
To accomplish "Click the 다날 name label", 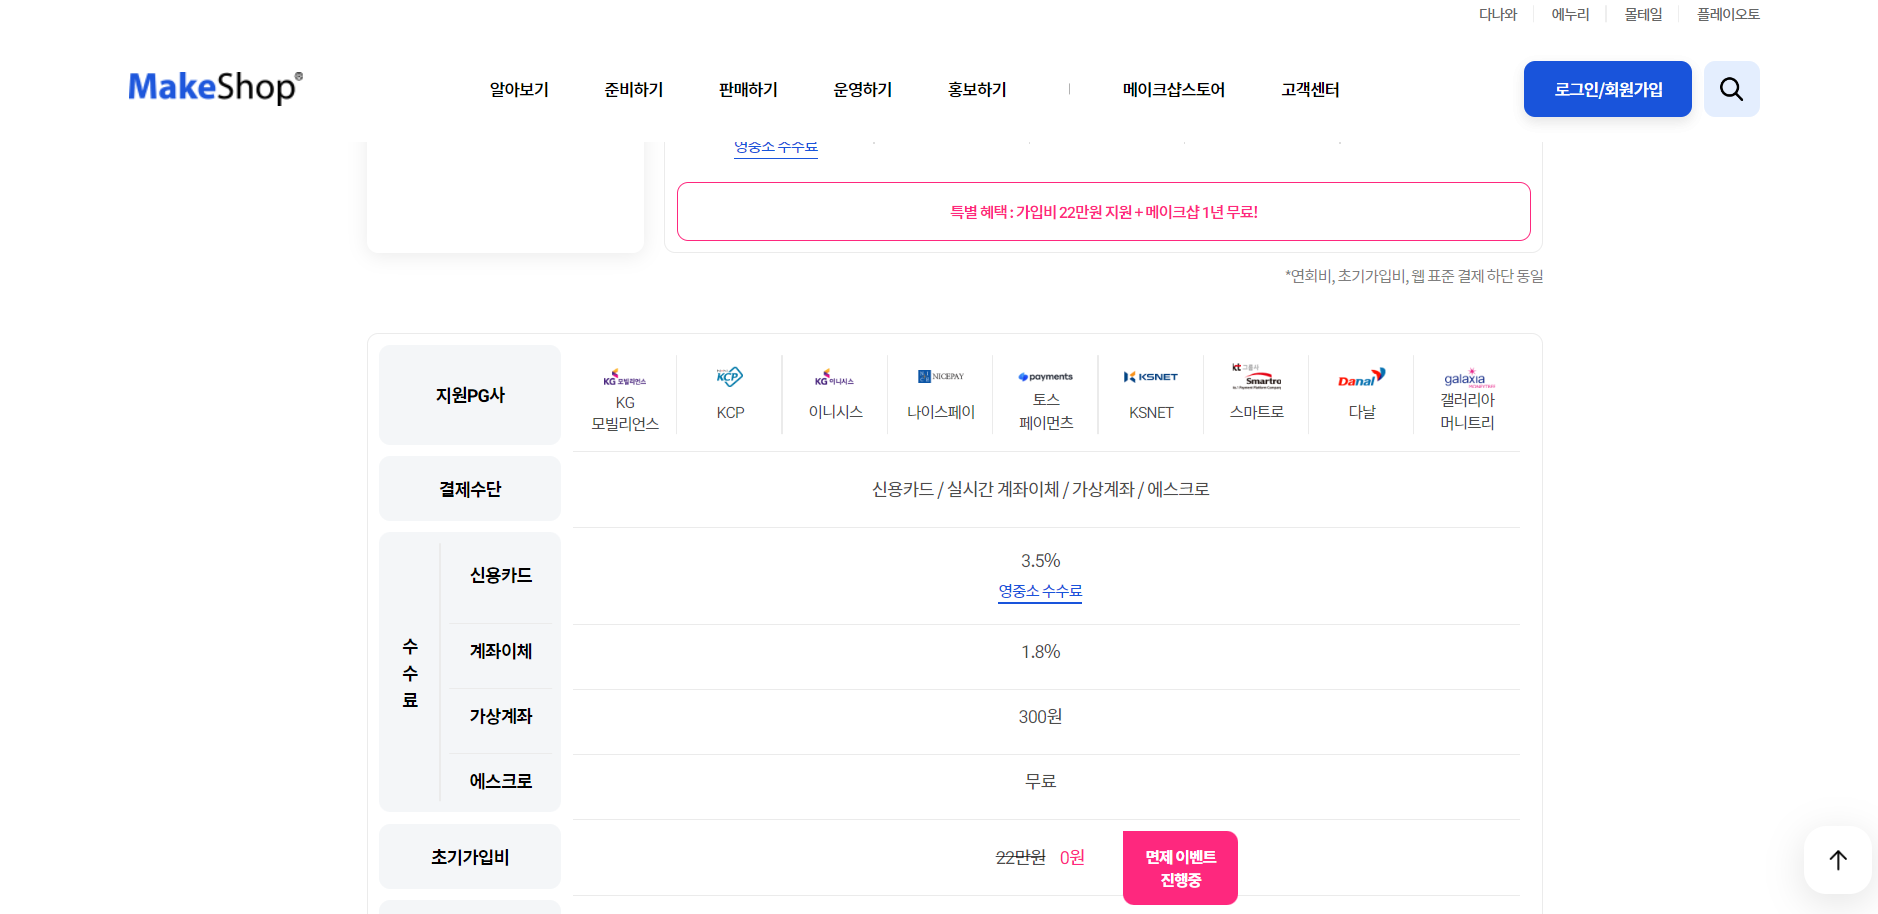I will tap(1362, 412).
